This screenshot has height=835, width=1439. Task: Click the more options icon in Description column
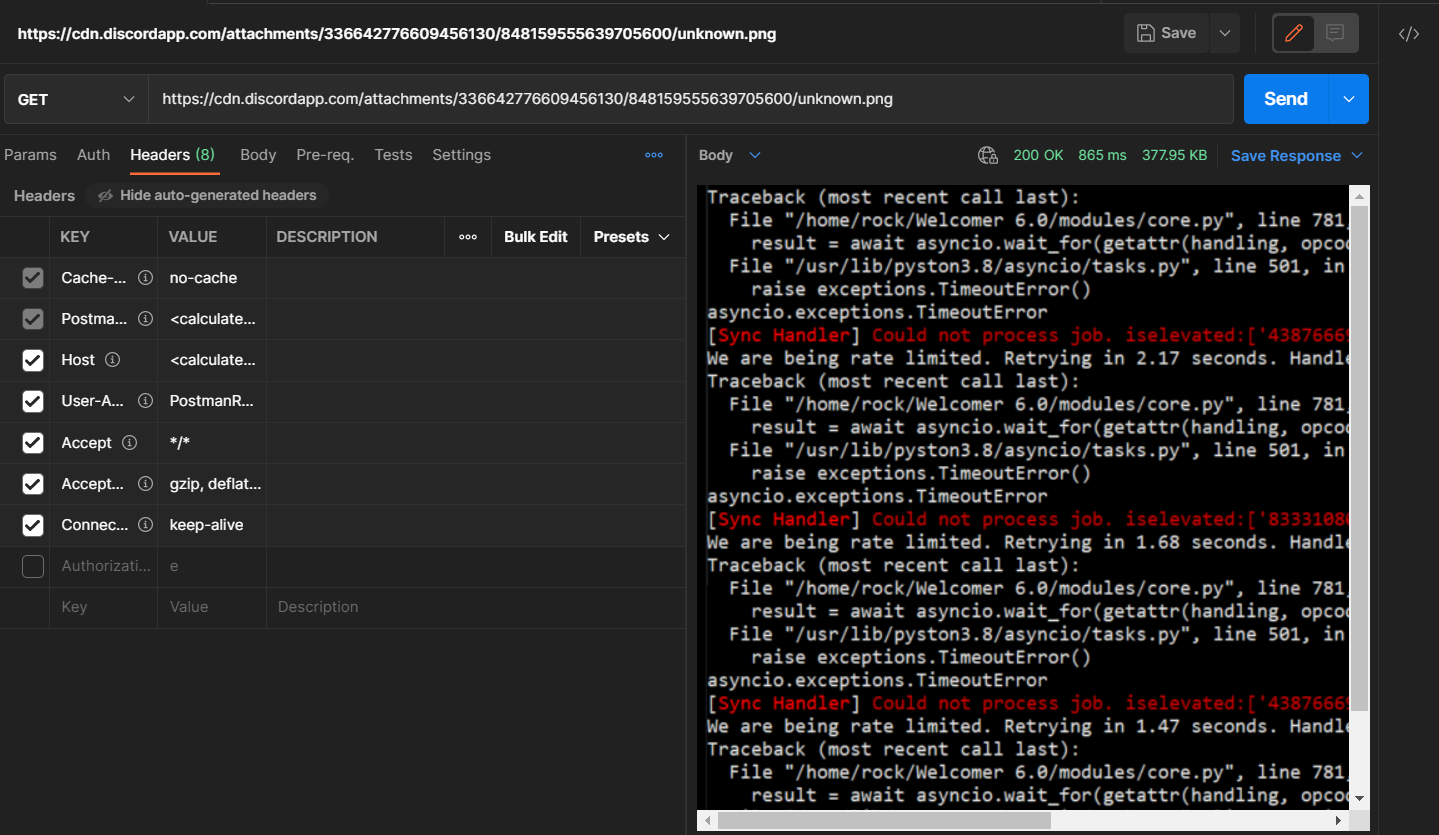pyautogui.click(x=467, y=236)
